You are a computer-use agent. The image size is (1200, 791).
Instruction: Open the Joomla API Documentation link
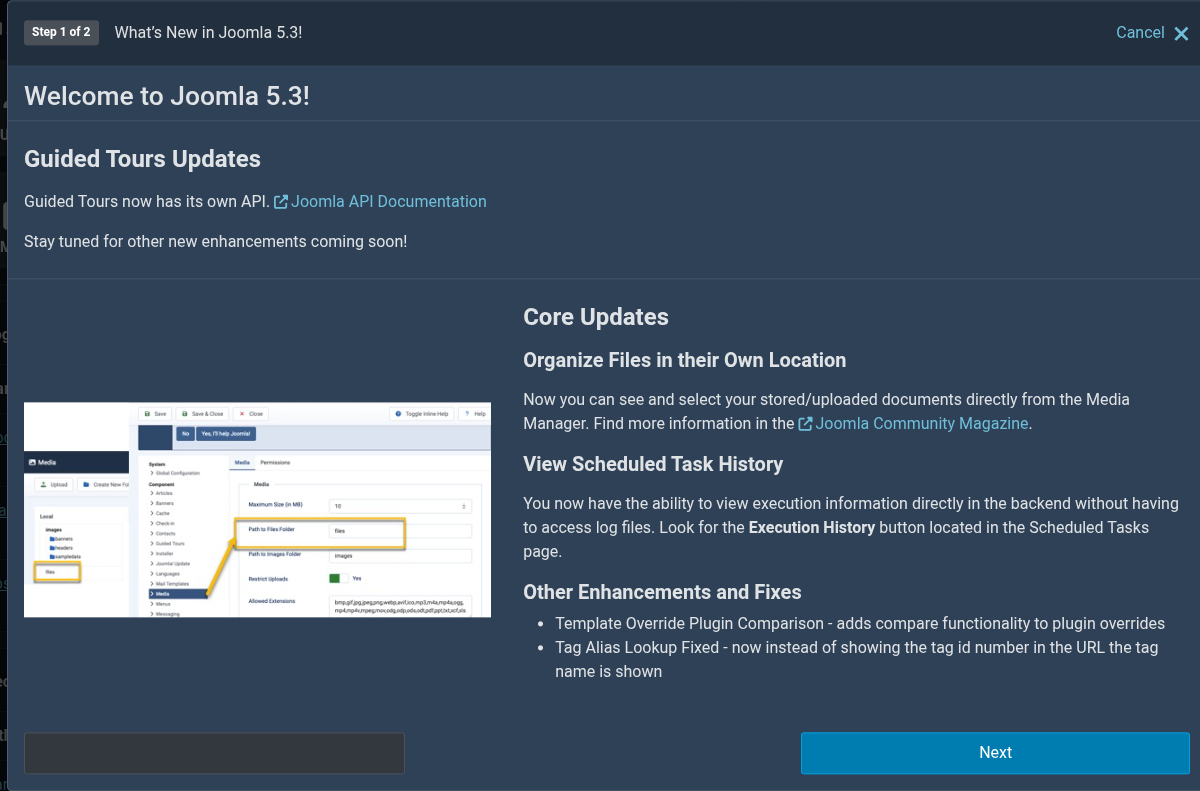click(380, 201)
